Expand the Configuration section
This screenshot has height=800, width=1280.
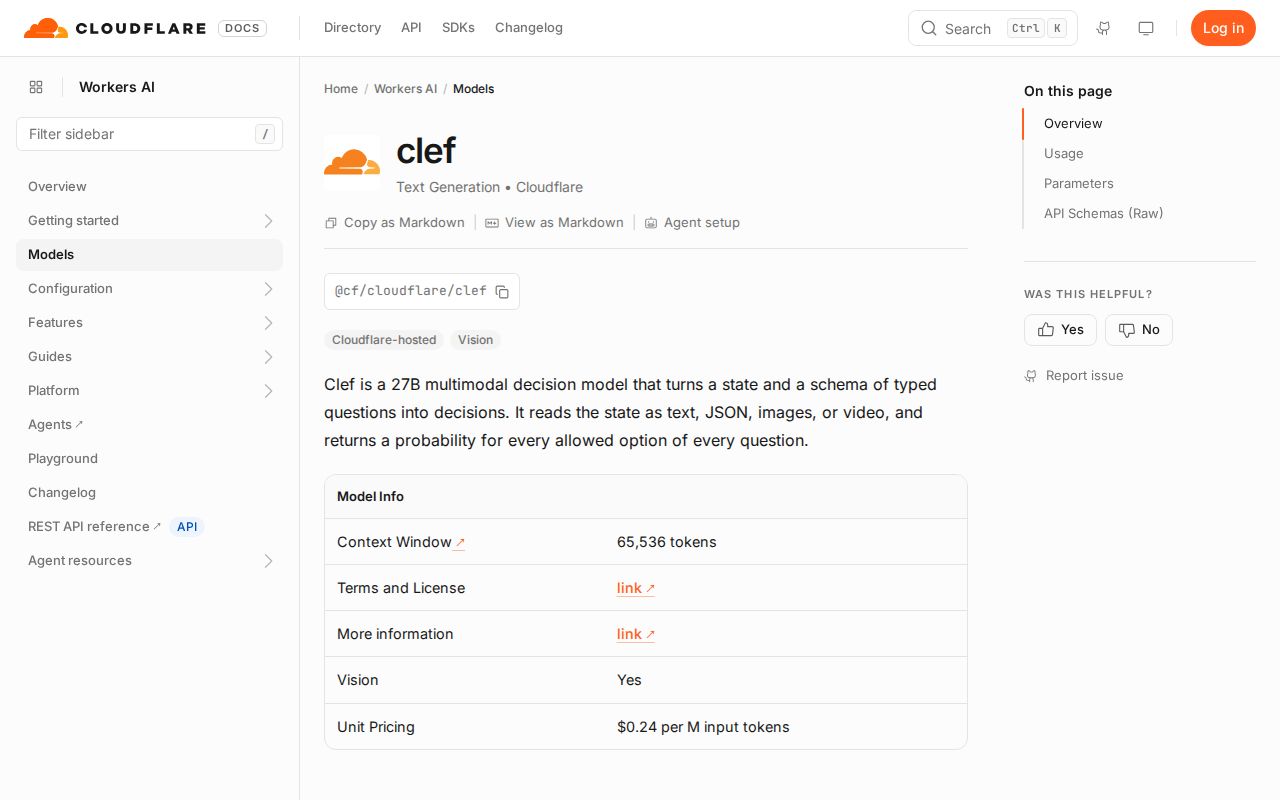(268, 289)
